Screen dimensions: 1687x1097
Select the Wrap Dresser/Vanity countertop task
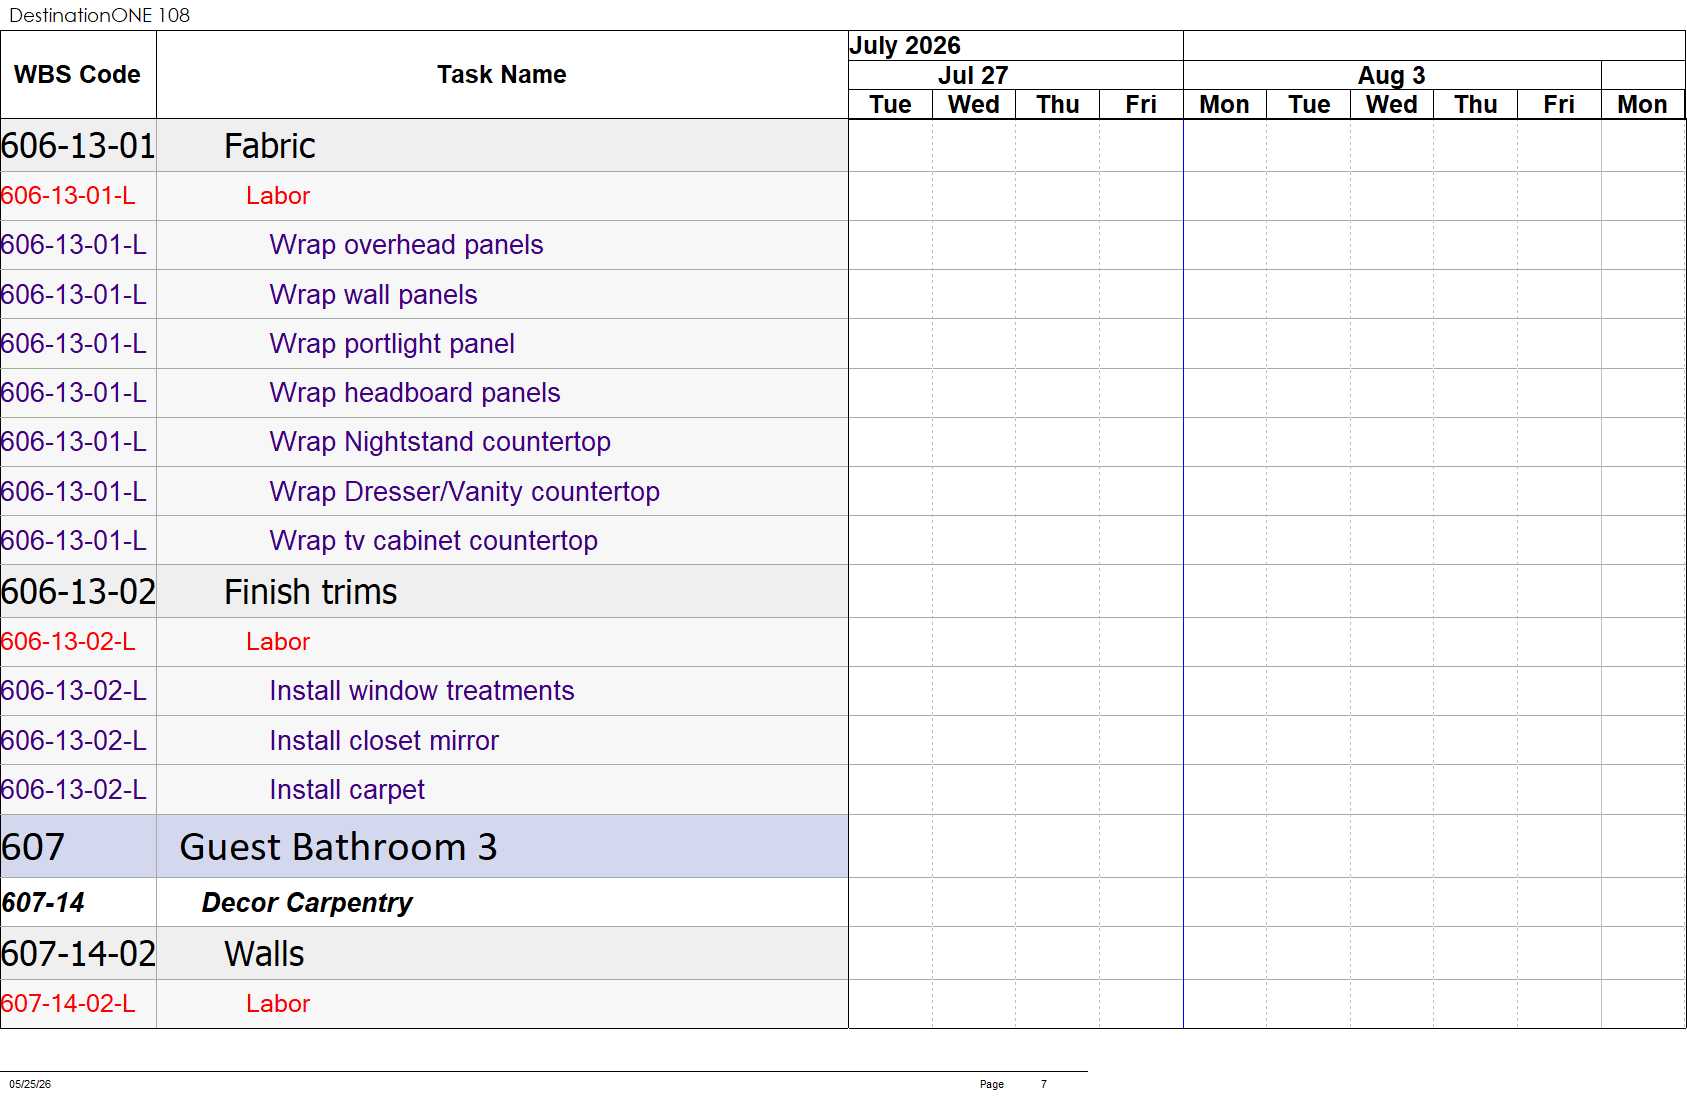(x=465, y=492)
